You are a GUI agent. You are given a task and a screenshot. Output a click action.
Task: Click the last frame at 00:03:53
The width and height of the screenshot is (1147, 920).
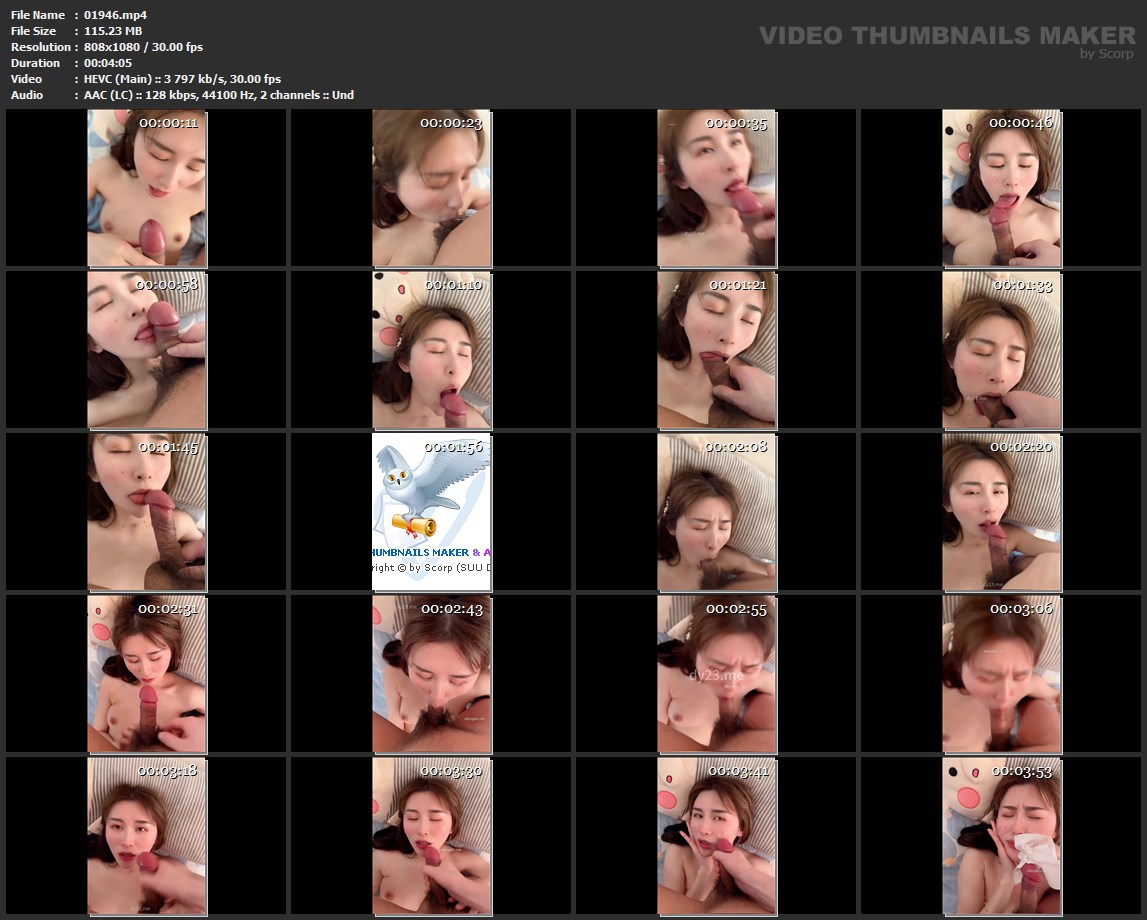[x=1002, y=835]
